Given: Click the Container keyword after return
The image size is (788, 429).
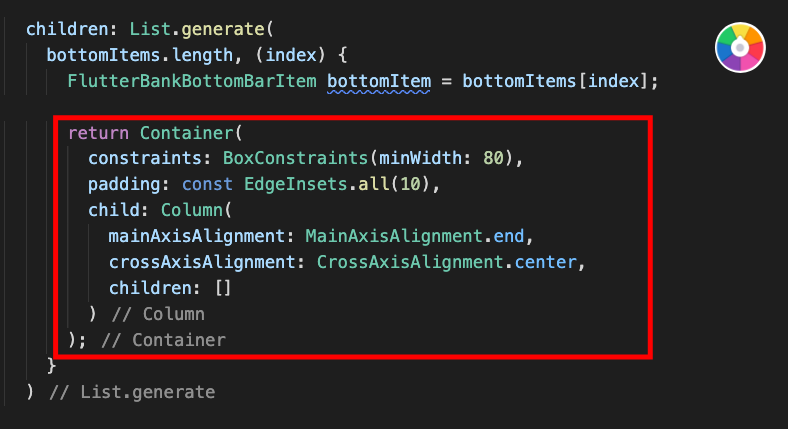Looking at the screenshot, I should (187, 133).
